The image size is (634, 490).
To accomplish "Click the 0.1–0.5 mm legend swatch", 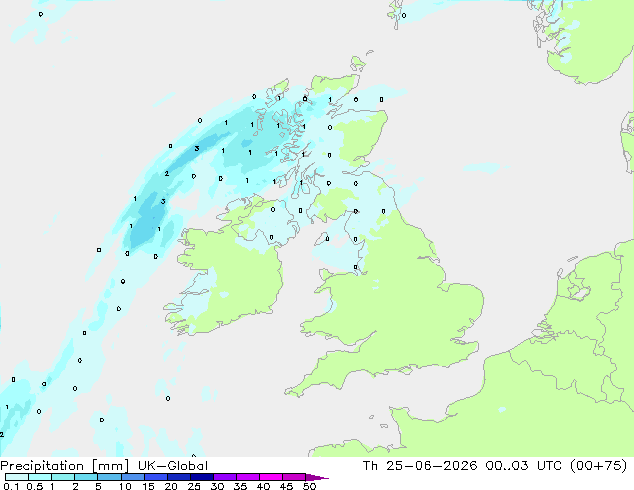I will click(17, 477).
